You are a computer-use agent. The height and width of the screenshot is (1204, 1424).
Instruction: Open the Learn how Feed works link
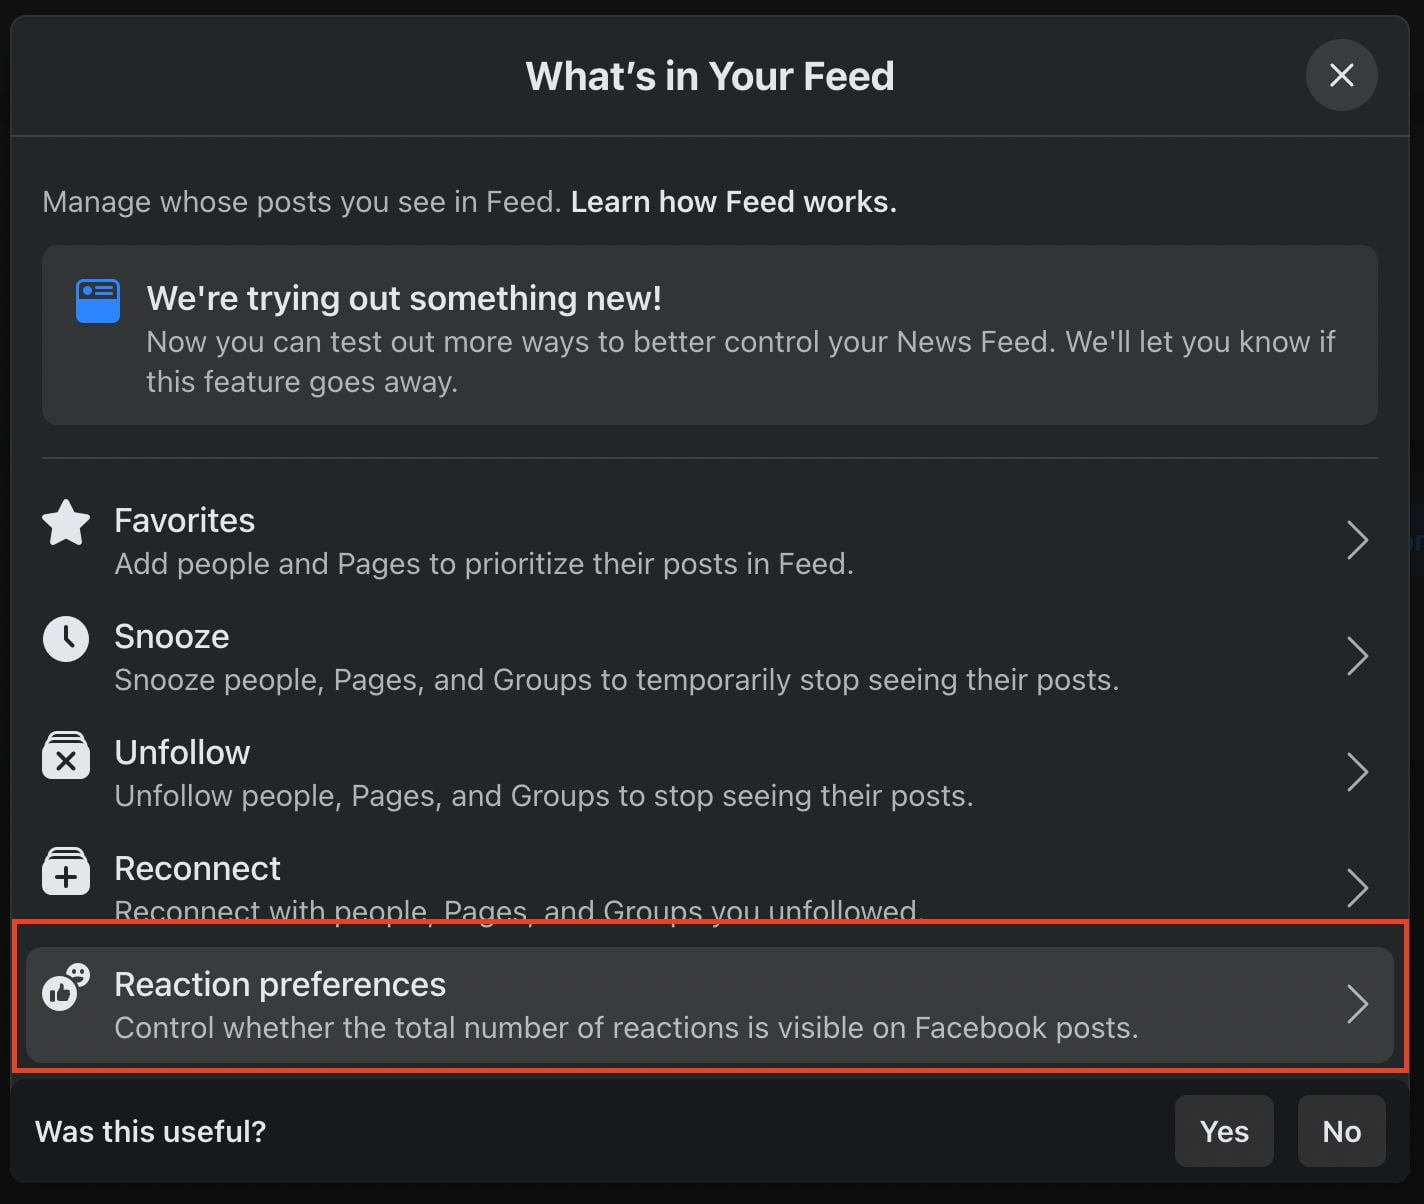[x=733, y=202]
